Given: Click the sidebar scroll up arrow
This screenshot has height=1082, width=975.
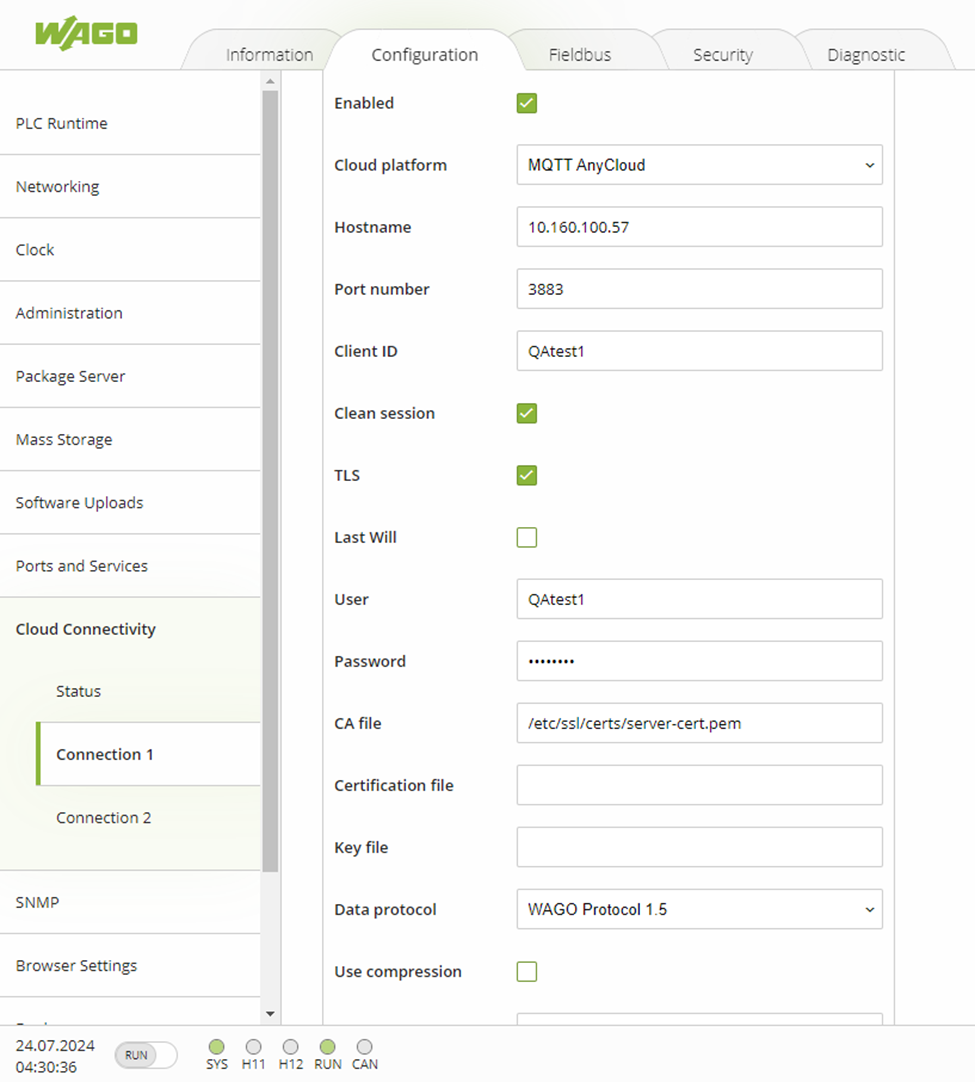Looking at the screenshot, I should (270, 81).
